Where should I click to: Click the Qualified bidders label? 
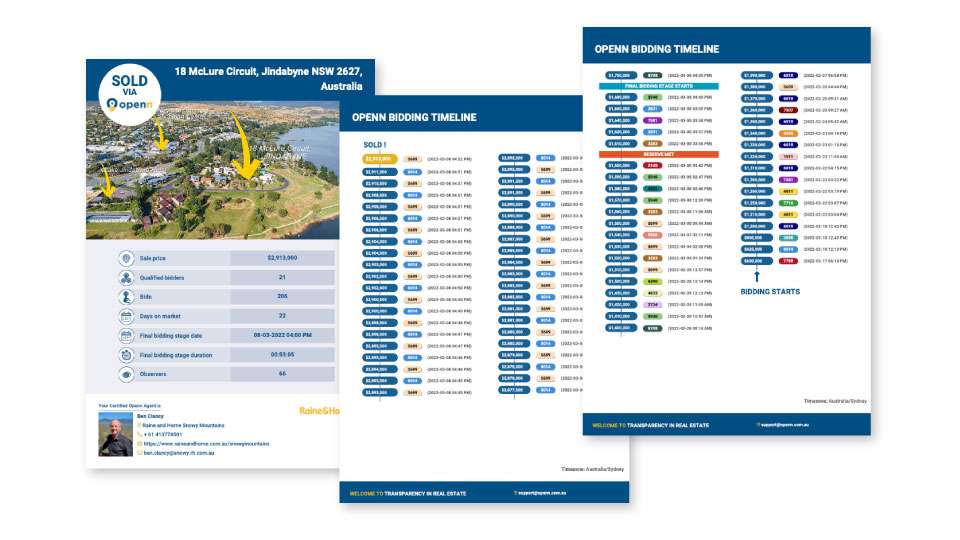[x=162, y=278]
